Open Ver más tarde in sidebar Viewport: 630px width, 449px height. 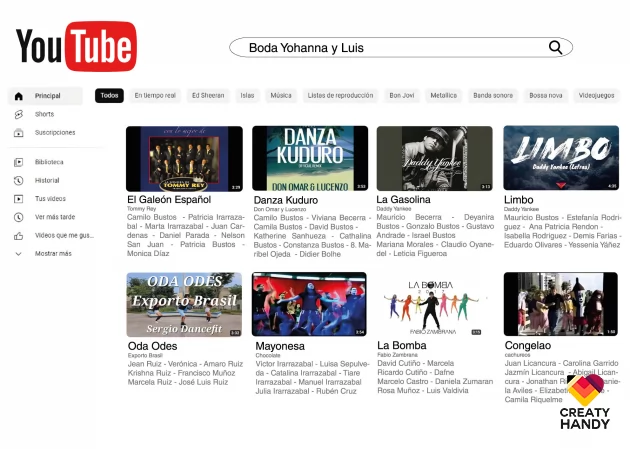click(x=55, y=217)
